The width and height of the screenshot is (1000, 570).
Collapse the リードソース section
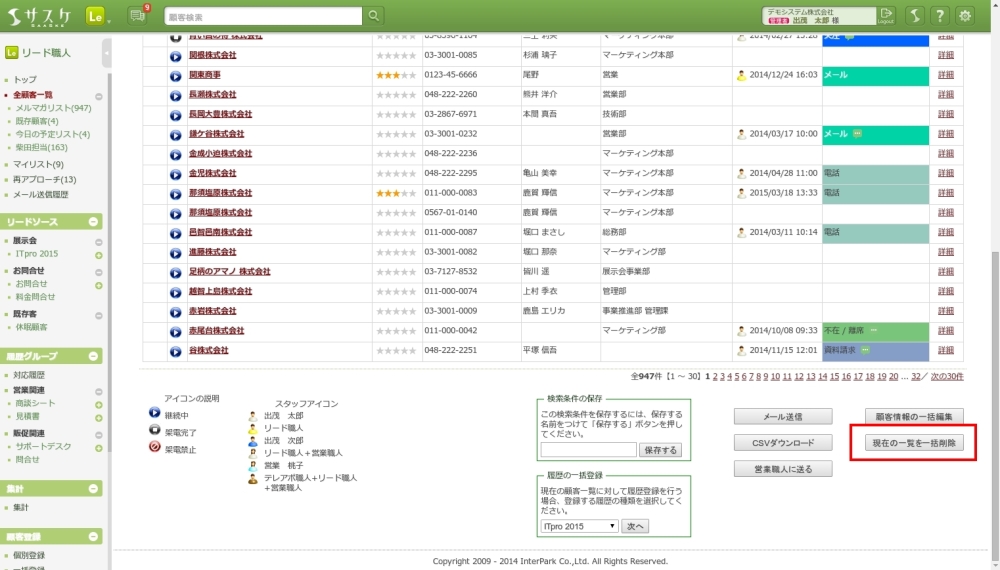[x=94, y=222]
